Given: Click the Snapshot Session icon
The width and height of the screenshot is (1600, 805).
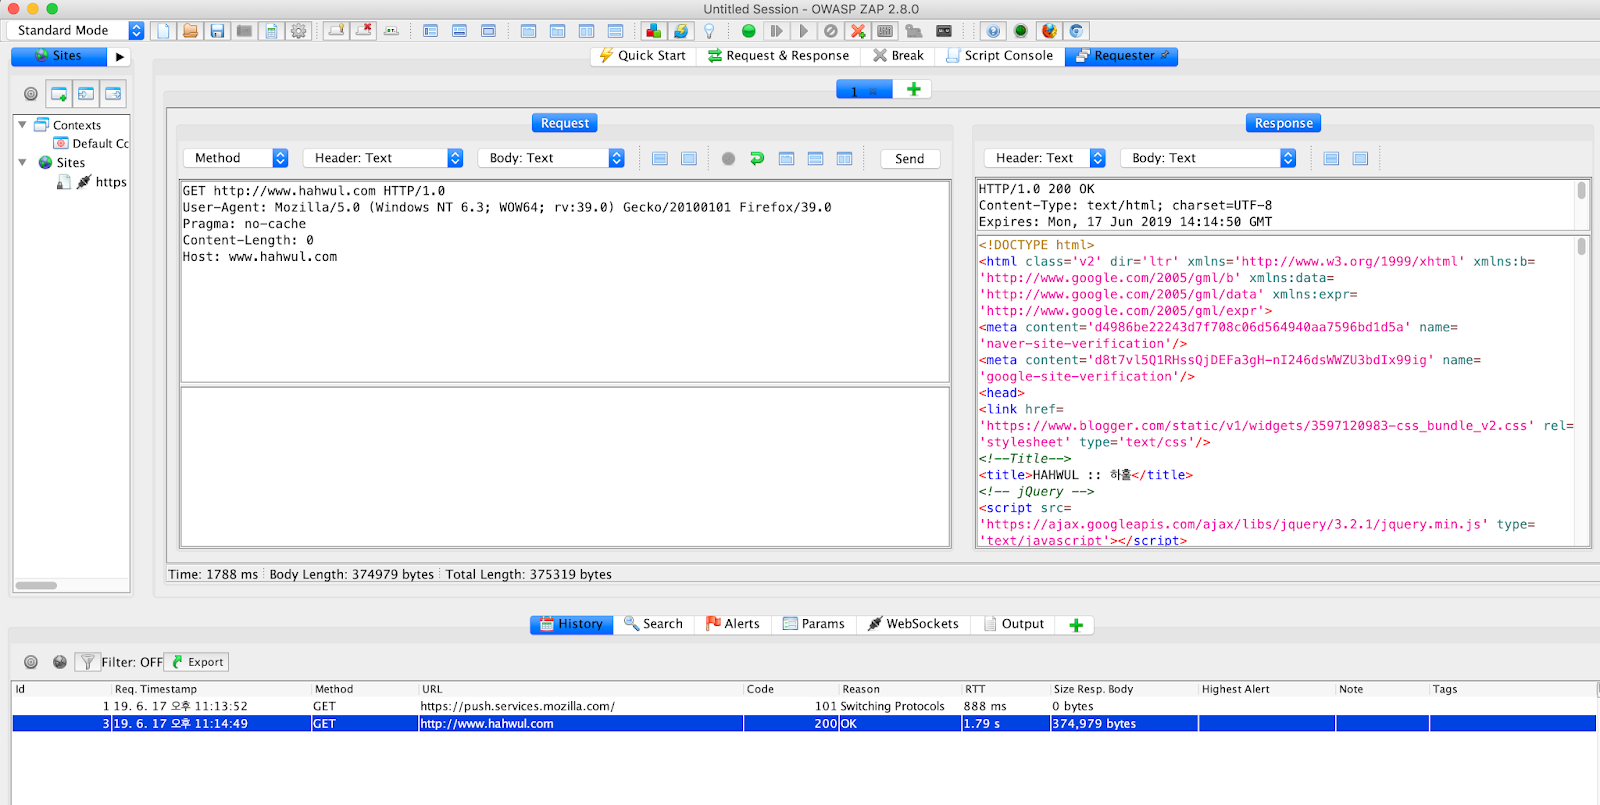Looking at the screenshot, I should [x=244, y=31].
